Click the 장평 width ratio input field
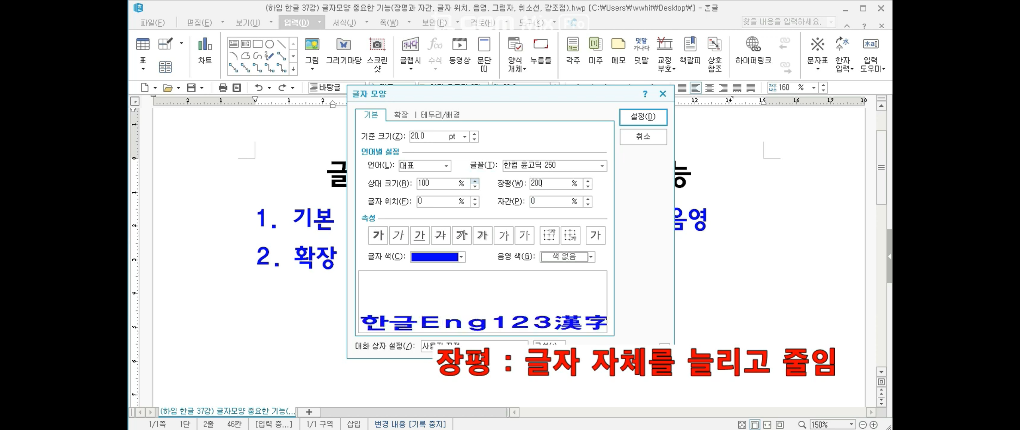 tap(549, 183)
